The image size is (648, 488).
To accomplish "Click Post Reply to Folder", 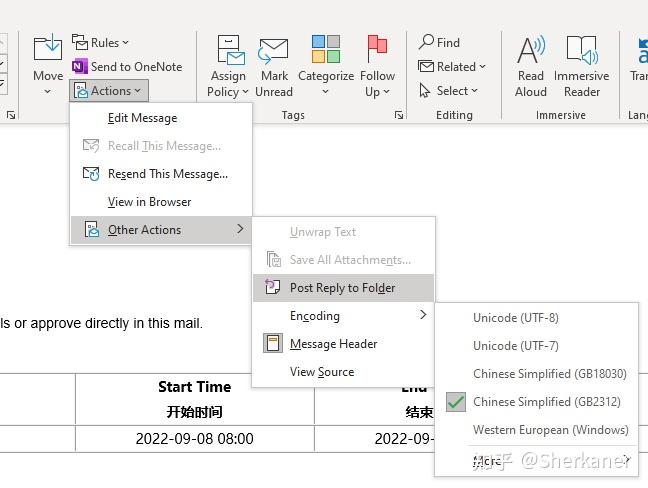I will pos(343,288).
